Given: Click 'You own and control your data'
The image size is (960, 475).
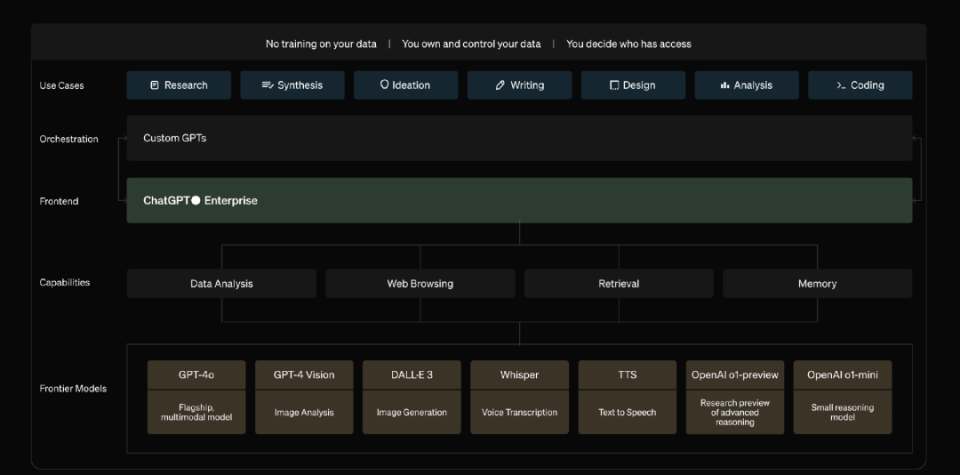Looking at the screenshot, I should (471, 44).
